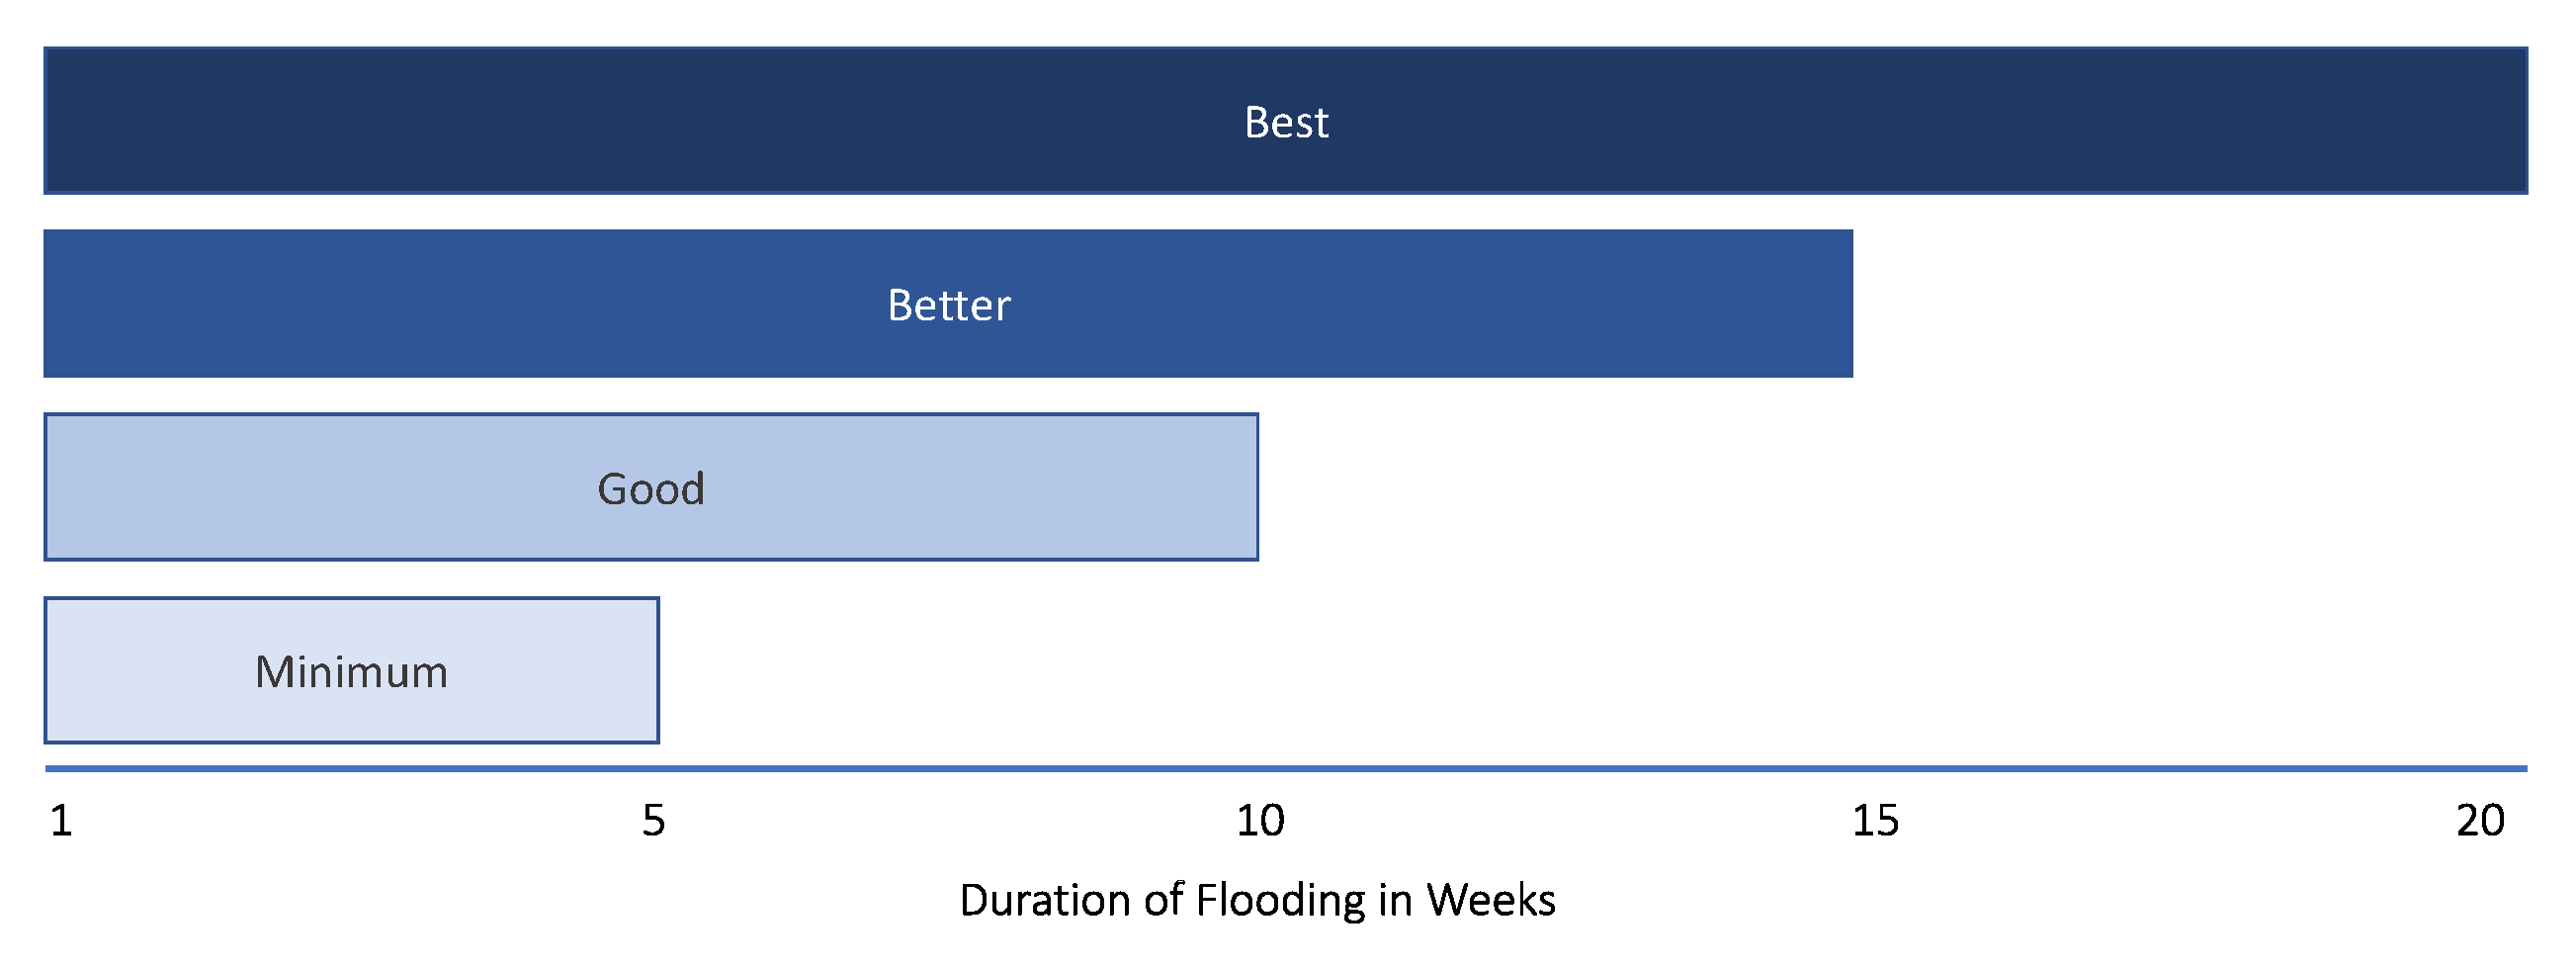Click the word Weeks in axis title

[1491, 900]
